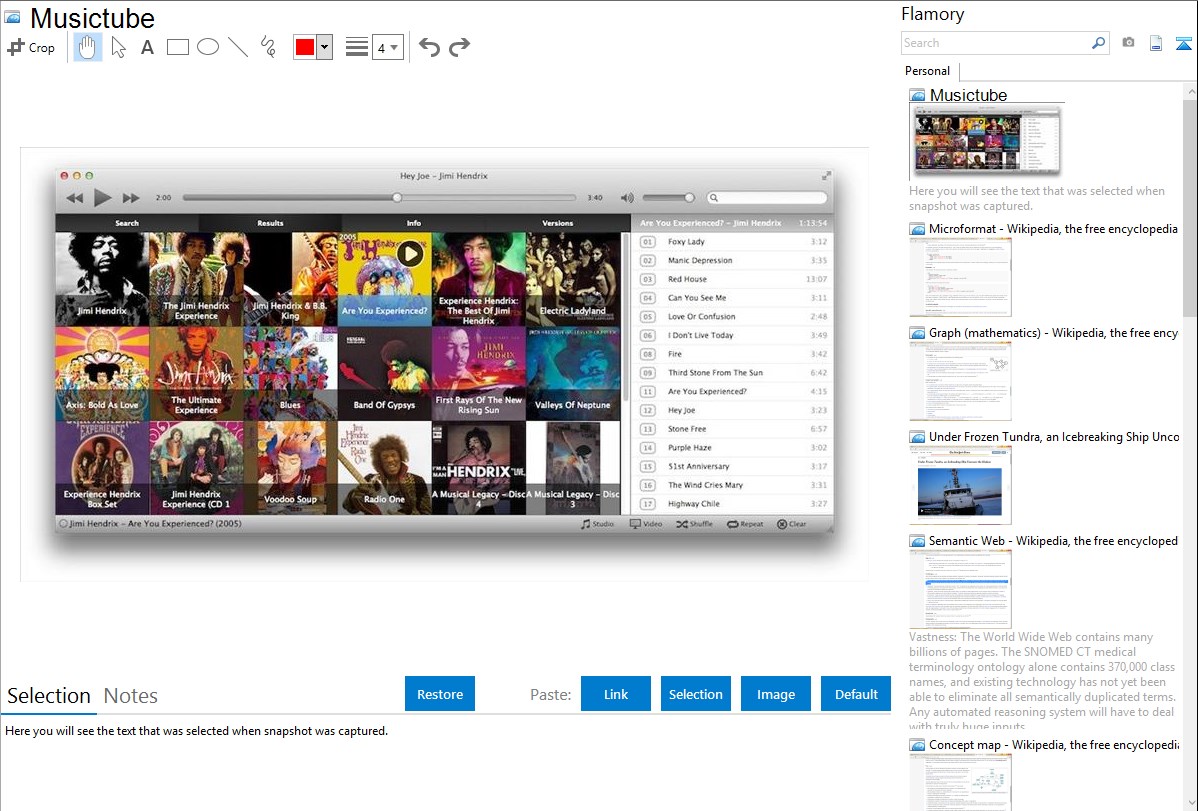Click the Restore button
The height and width of the screenshot is (811, 1198).
[x=440, y=694]
